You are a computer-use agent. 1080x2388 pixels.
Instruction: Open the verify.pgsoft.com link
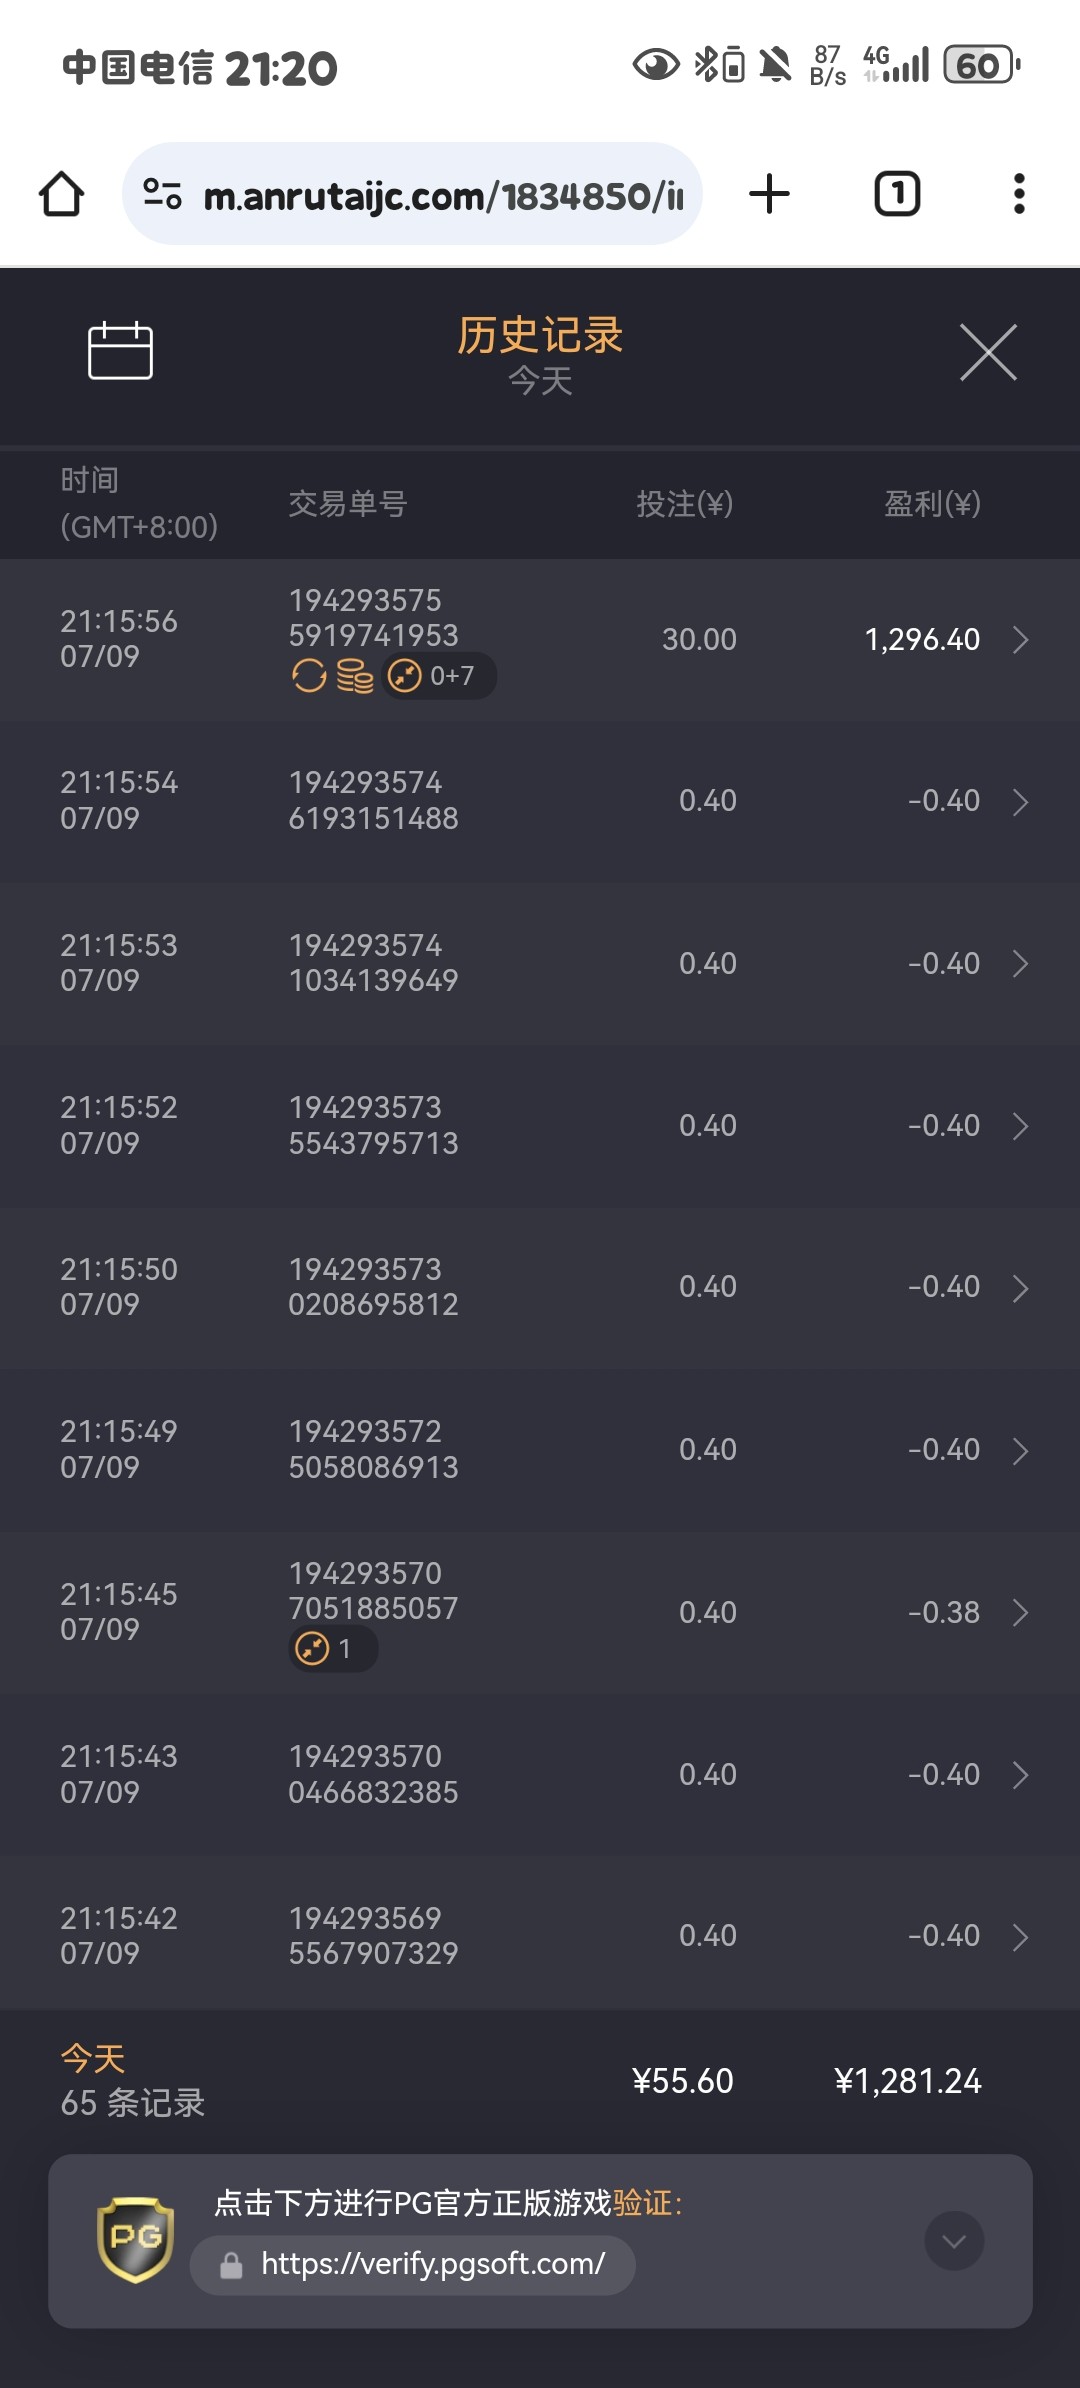(432, 2264)
